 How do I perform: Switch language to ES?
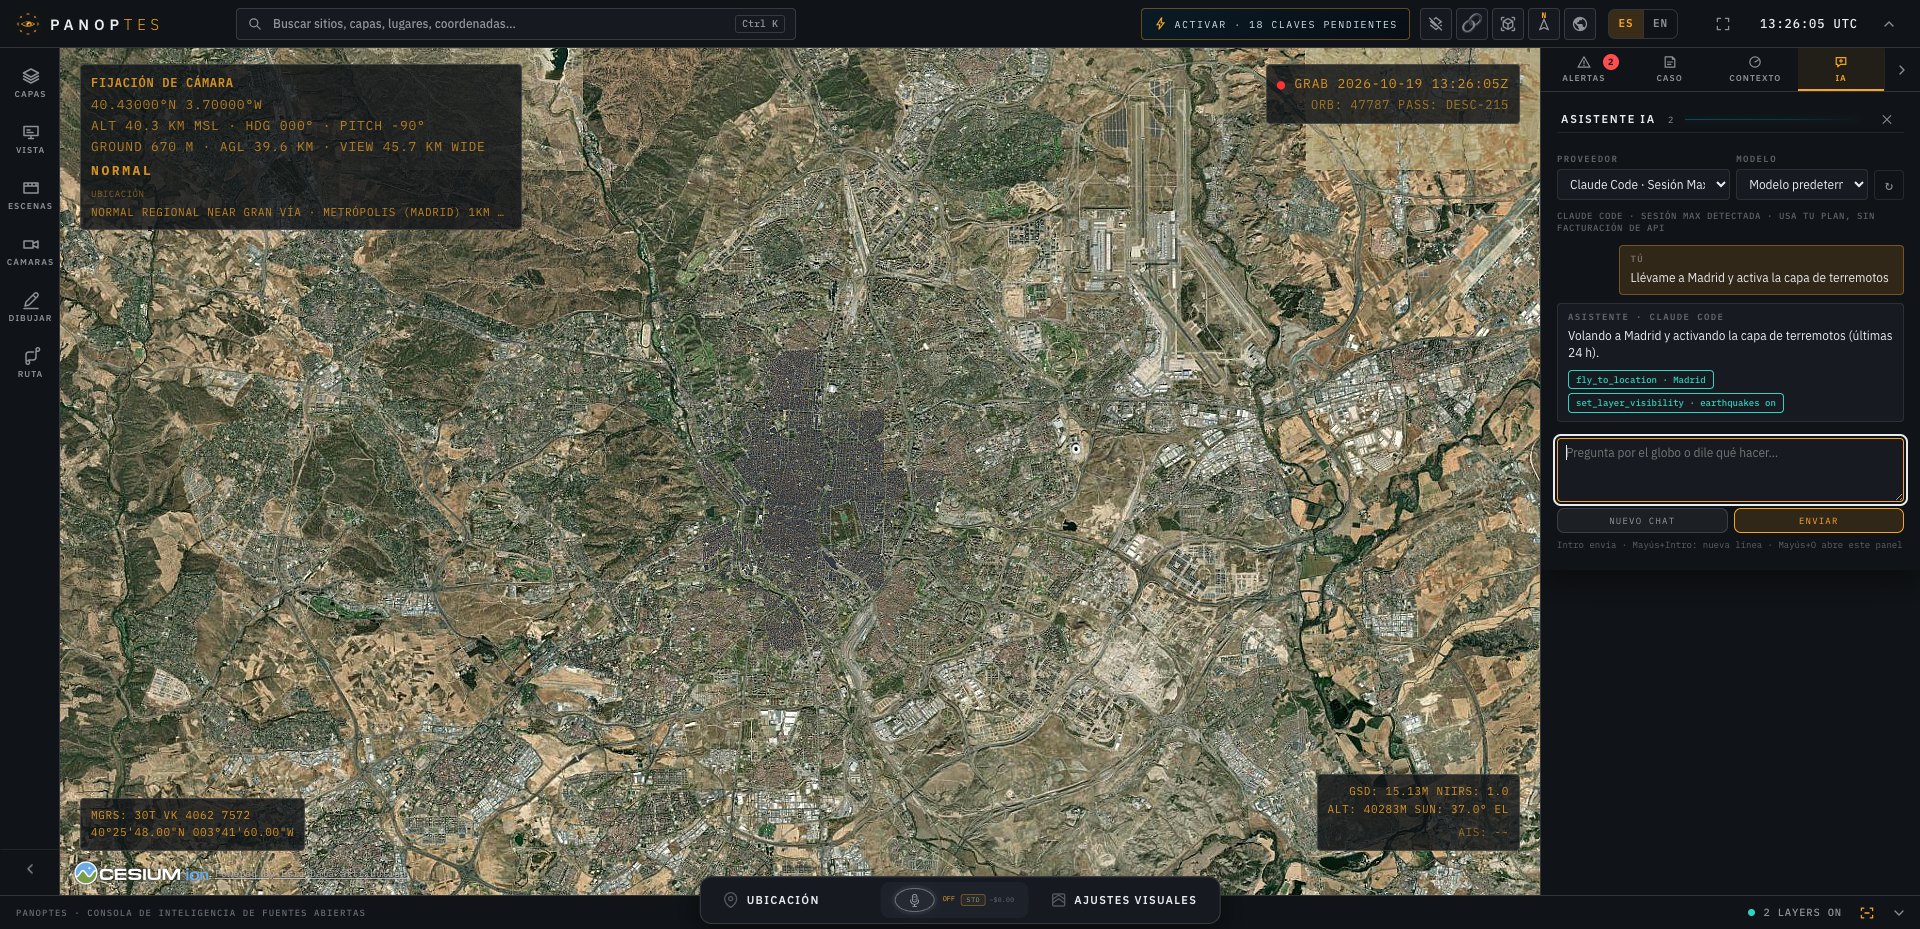[1626, 24]
